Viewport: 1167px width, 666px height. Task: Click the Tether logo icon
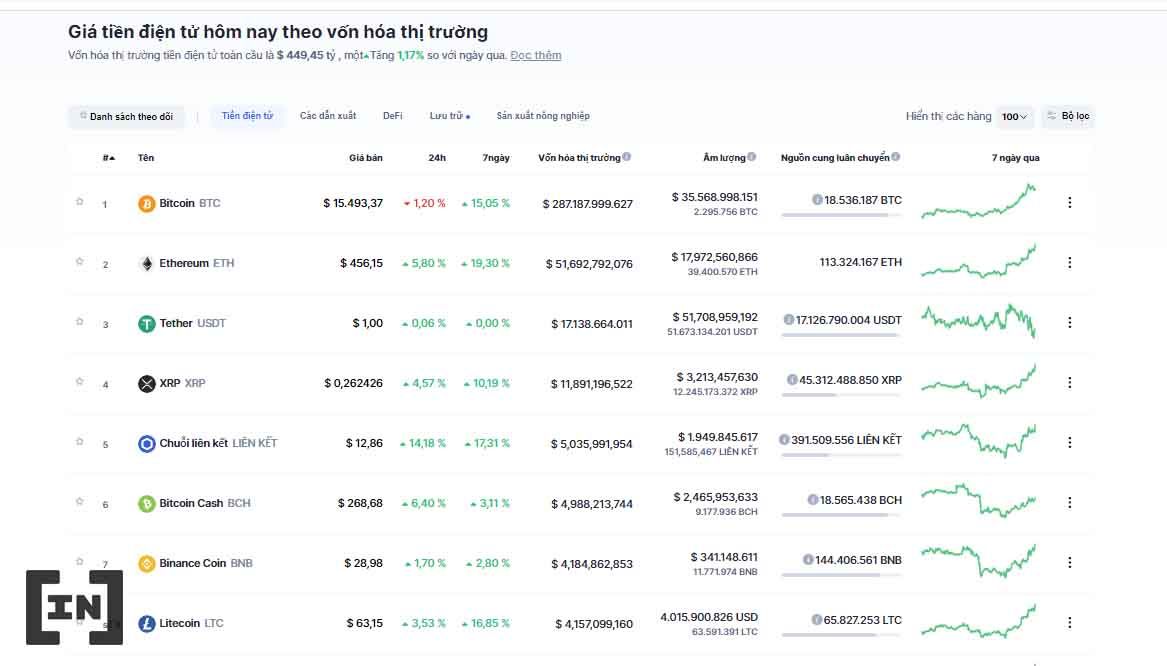pyautogui.click(x=147, y=324)
